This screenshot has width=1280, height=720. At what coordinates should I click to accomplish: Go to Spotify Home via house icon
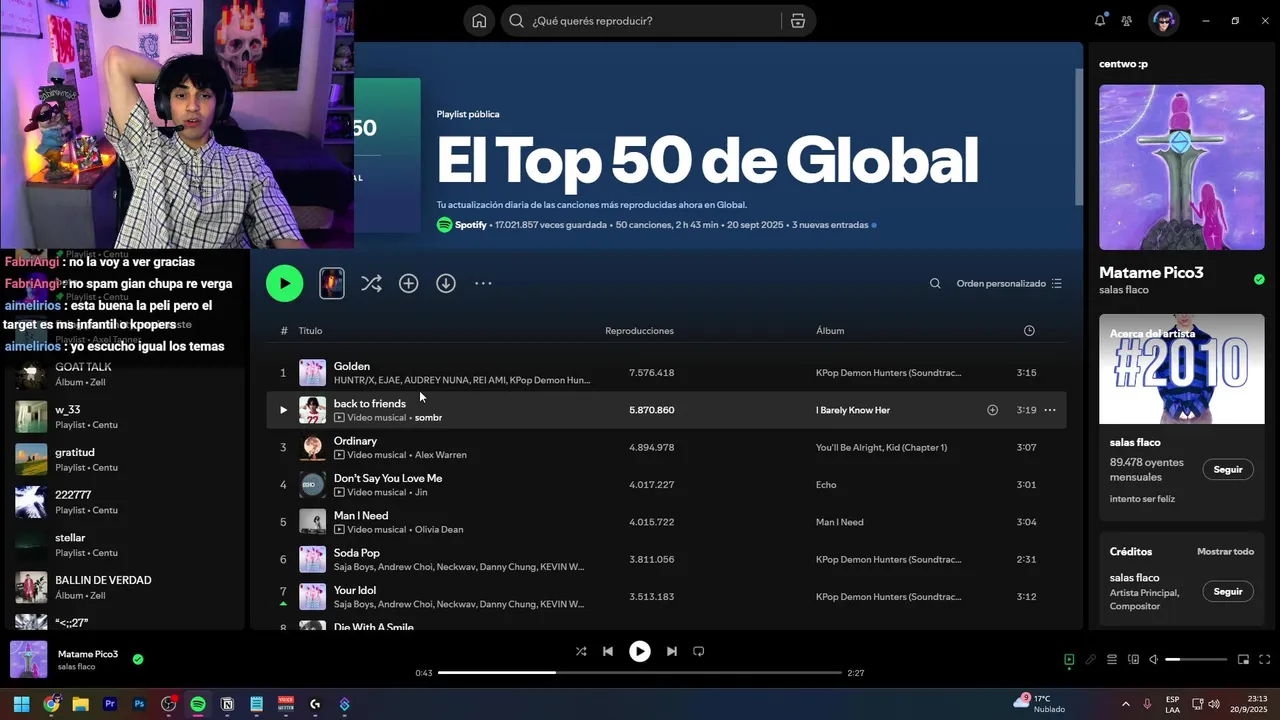point(479,21)
